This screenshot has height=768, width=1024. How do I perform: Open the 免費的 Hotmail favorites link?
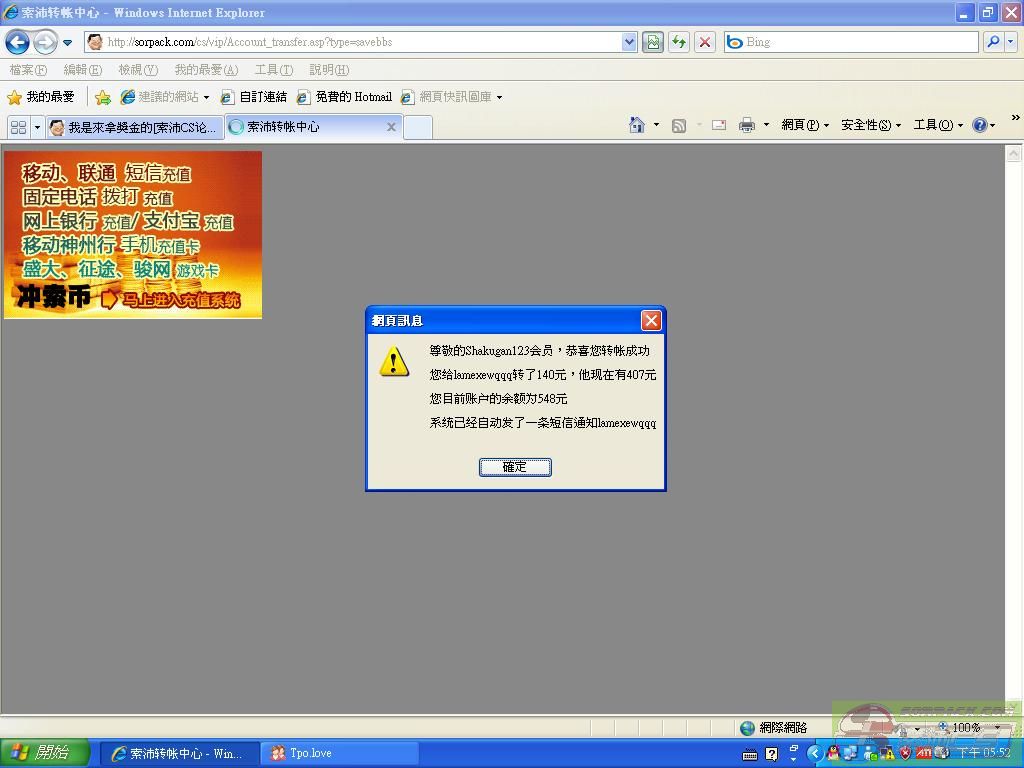(x=345, y=97)
